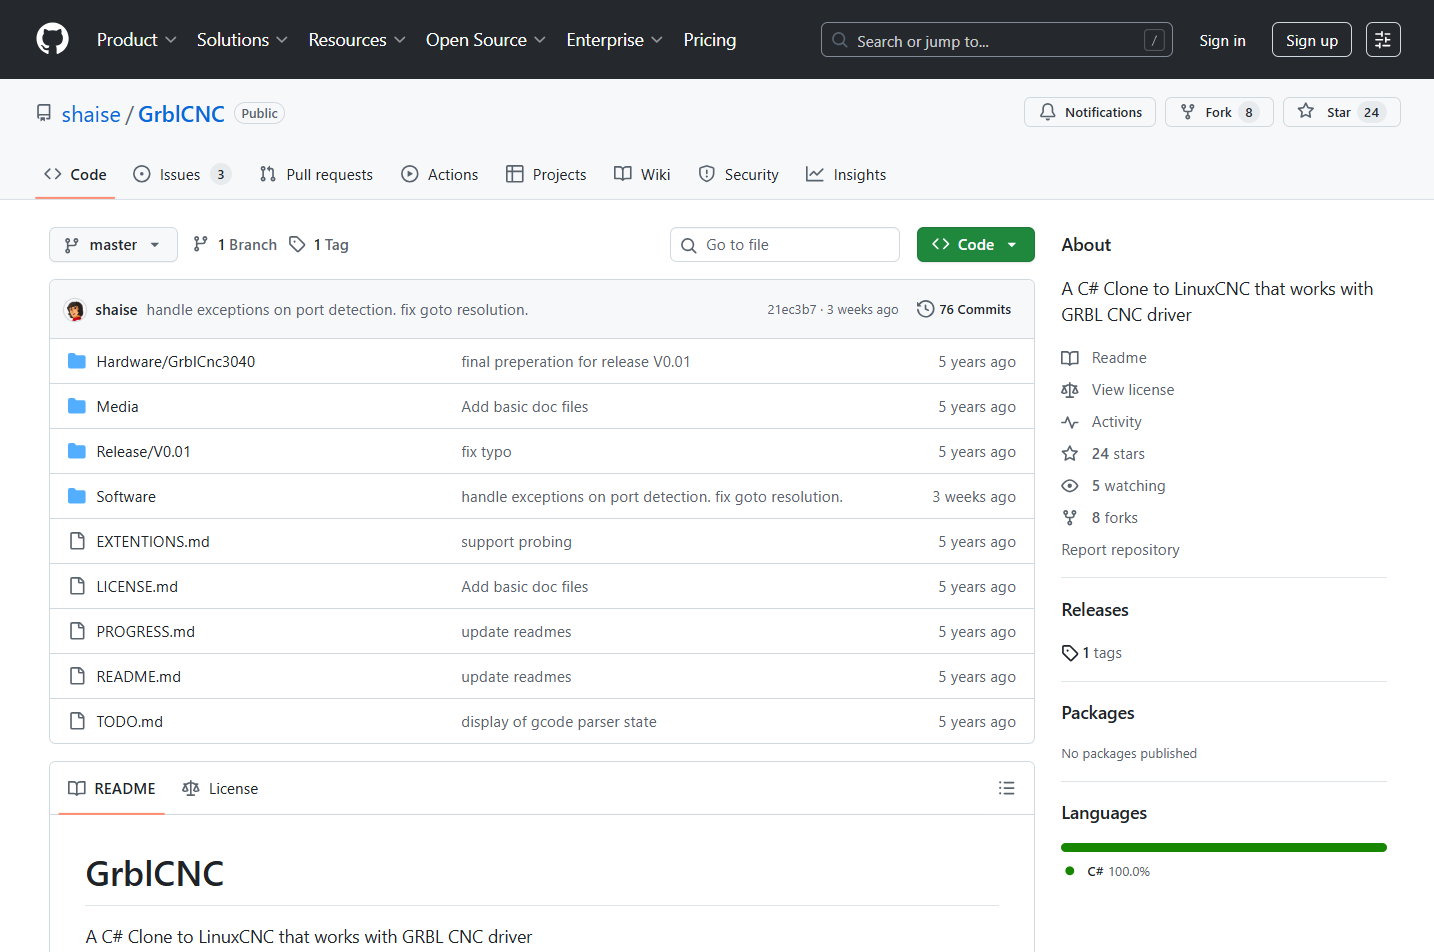Screen dimensions: 1434x952
Task: Open commit hash 21ec3b7
Action: click(x=792, y=310)
